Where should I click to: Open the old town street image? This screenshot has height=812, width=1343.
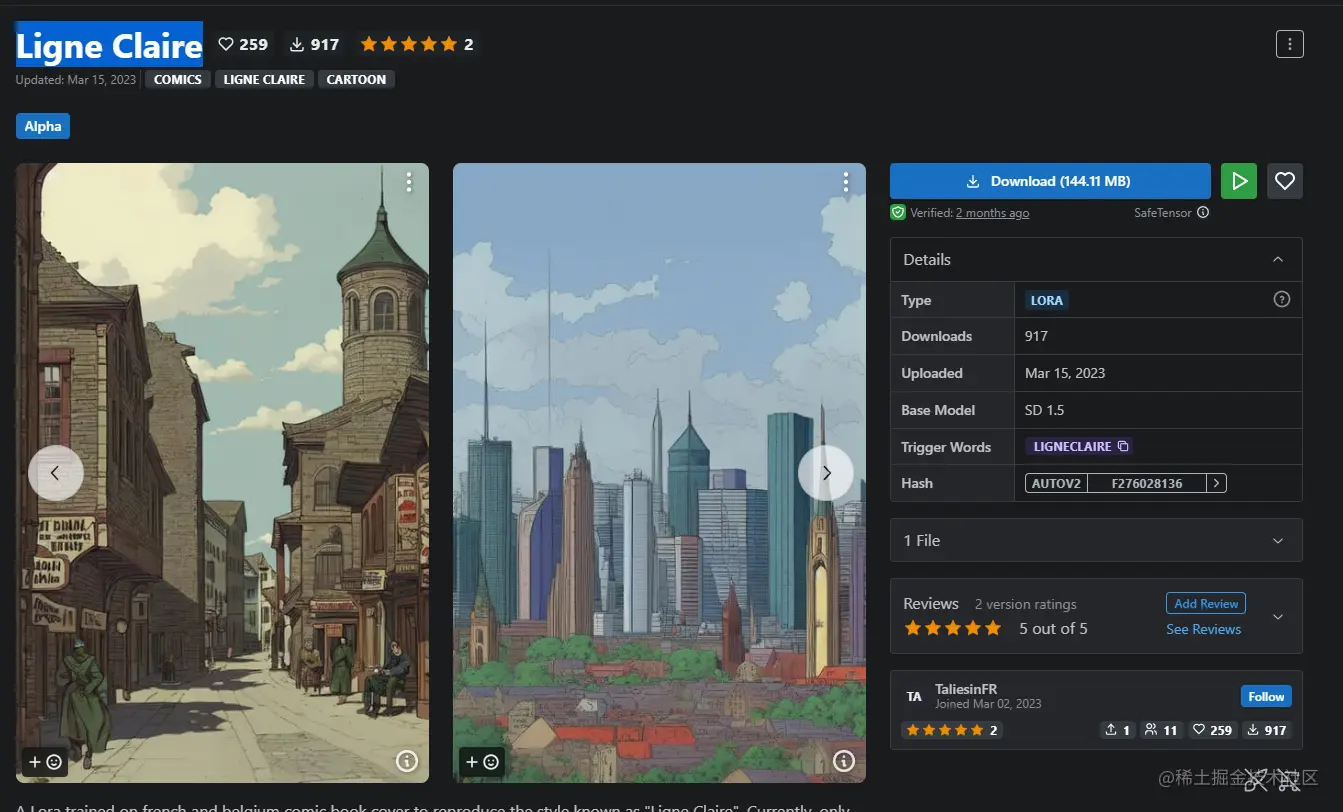point(222,473)
